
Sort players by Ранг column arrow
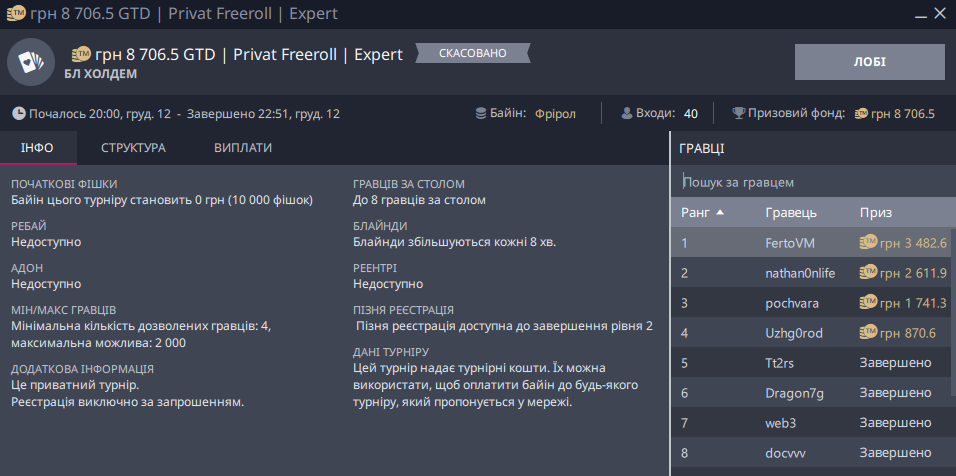pos(720,213)
